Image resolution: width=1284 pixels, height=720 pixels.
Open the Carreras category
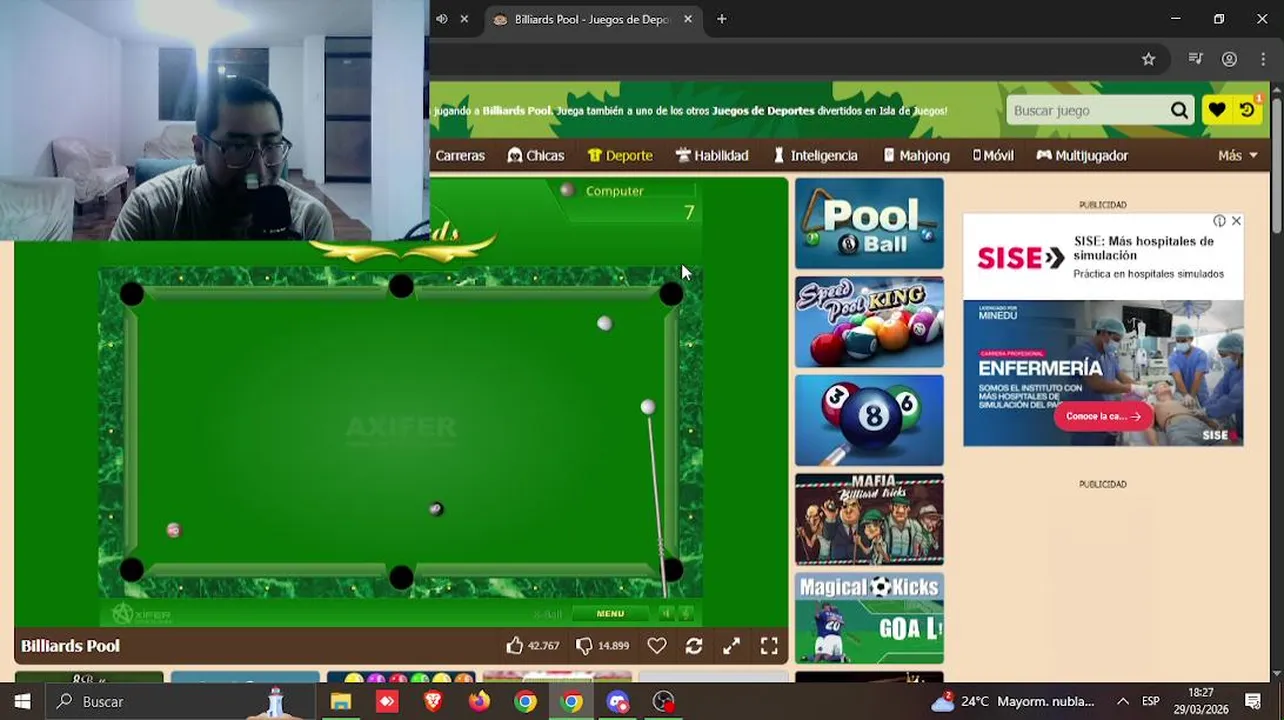coord(460,156)
